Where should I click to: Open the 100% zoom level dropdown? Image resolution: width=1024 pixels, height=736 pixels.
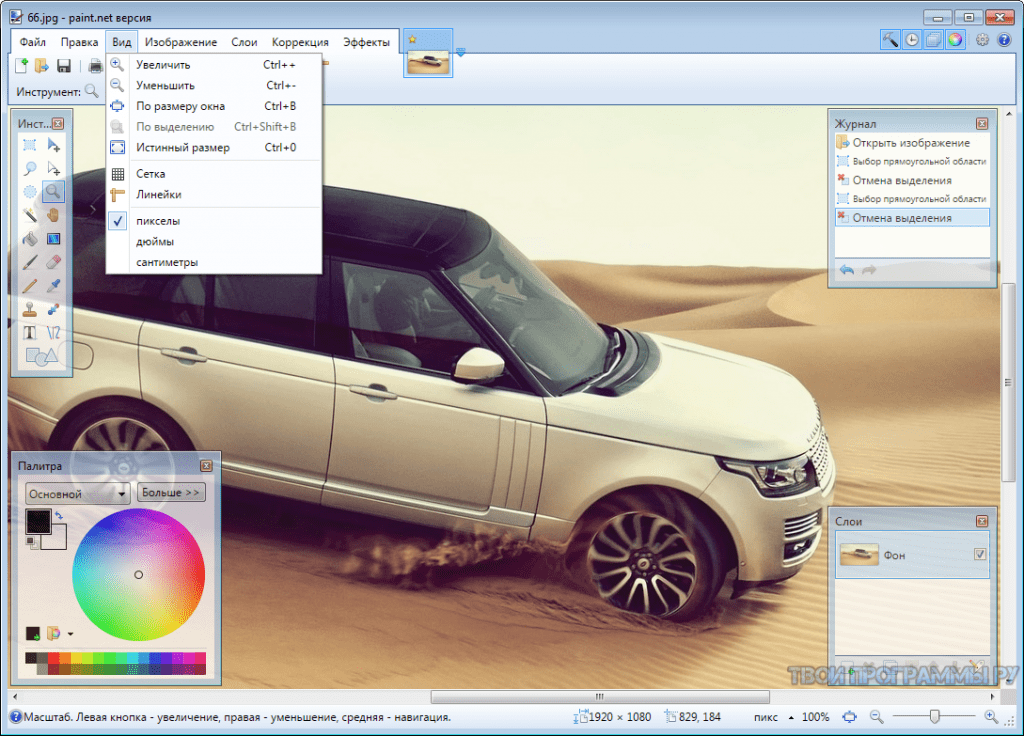(816, 716)
